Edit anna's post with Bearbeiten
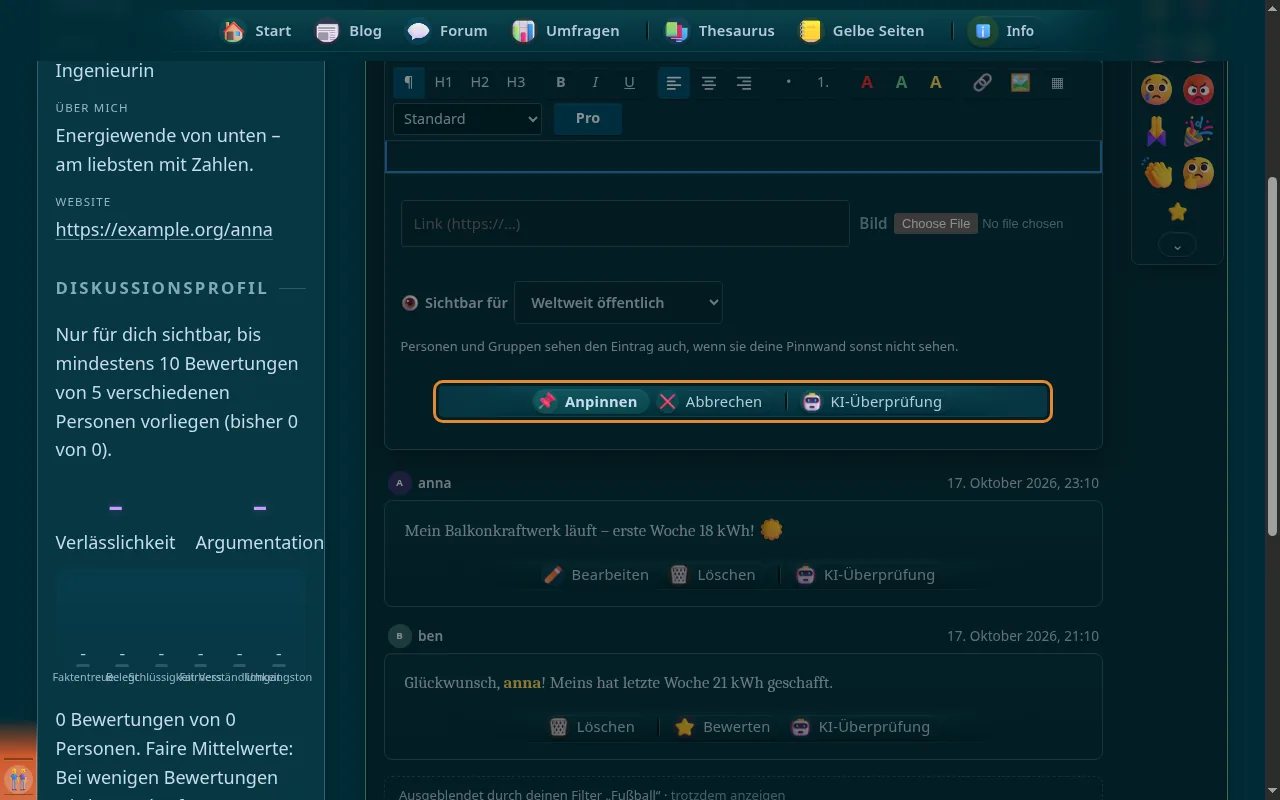 [x=596, y=575]
